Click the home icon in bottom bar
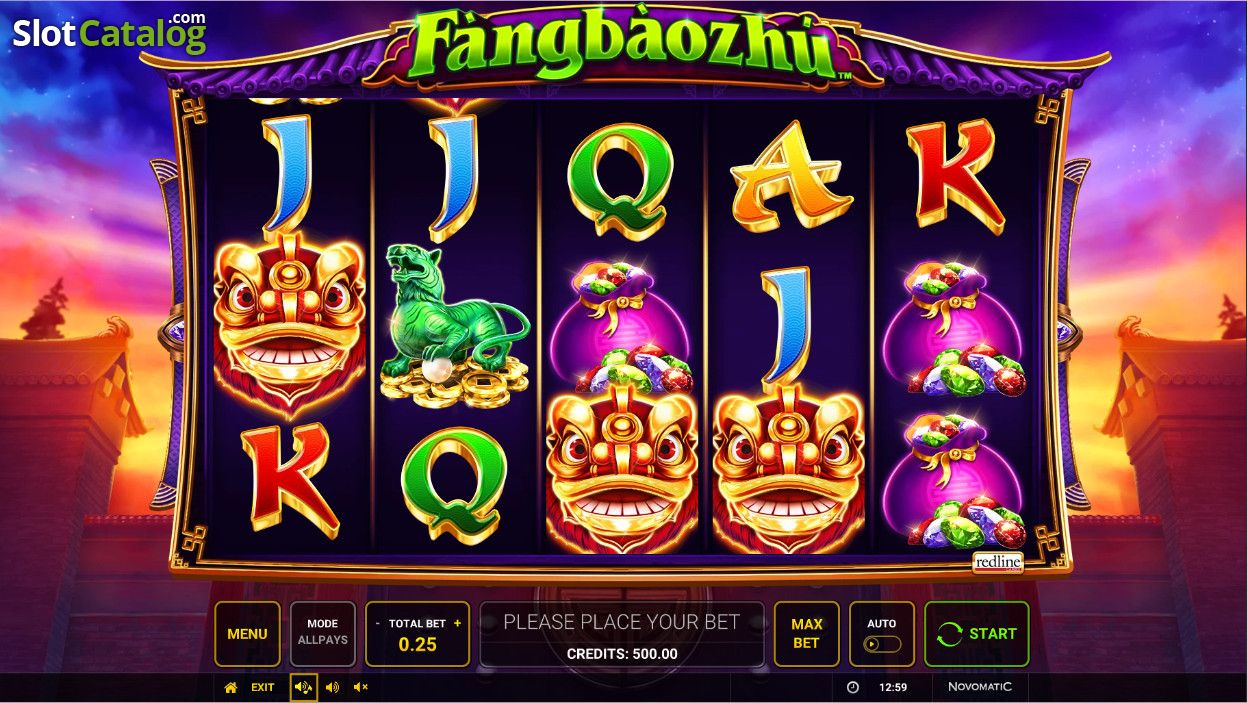This screenshot has width=1247, height=703. click(231, 687)
